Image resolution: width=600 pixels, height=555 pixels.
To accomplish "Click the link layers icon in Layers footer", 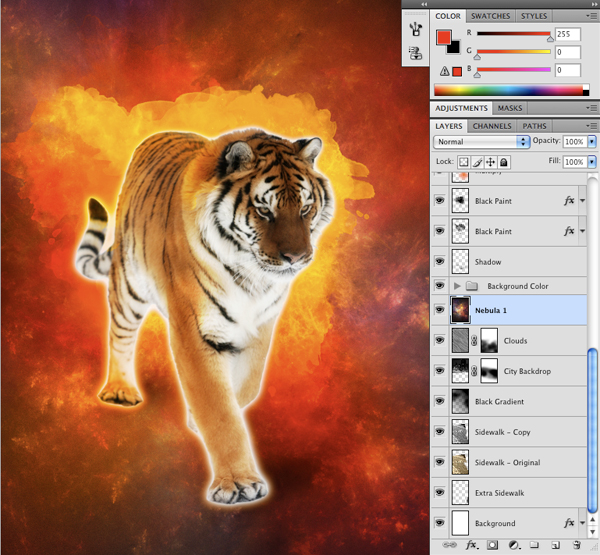I will pos(449,545).
